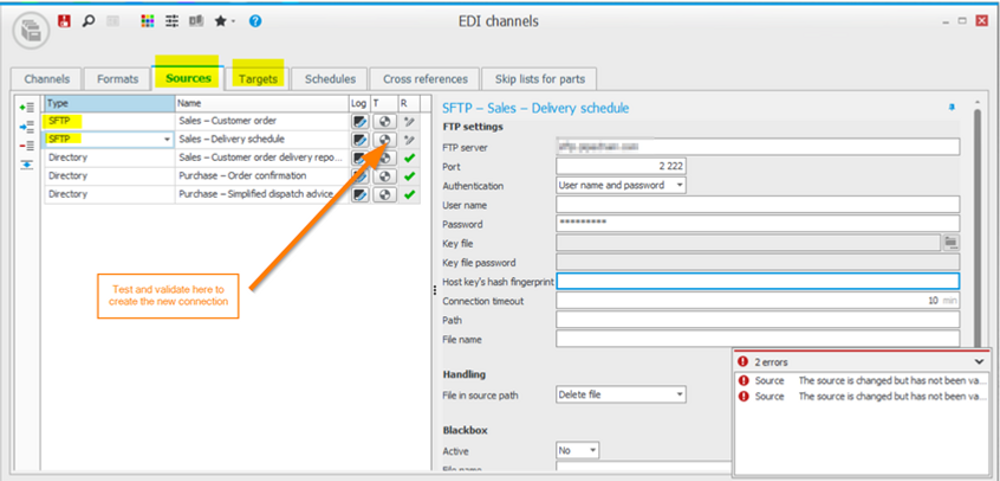Open the Schedules tab
Image resolution: width=1000 pixels, height=481 pixels.
click(x=330, y=79)
